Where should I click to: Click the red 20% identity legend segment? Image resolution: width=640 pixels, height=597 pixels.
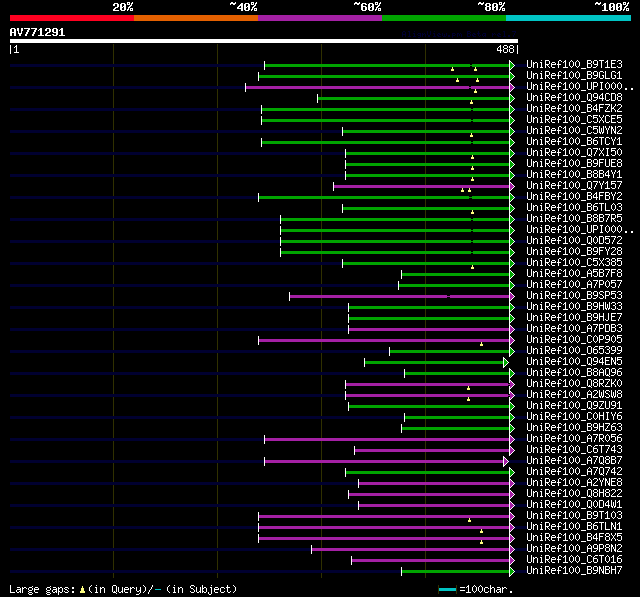tap(72, 18)
